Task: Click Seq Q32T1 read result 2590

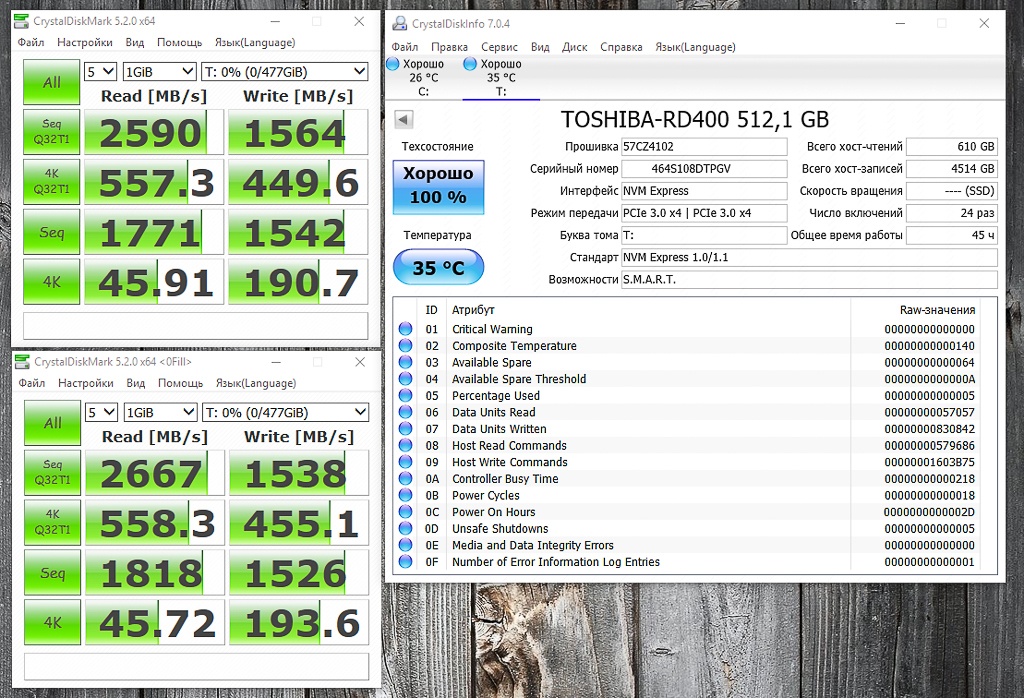Action: (x=153, y=132)
